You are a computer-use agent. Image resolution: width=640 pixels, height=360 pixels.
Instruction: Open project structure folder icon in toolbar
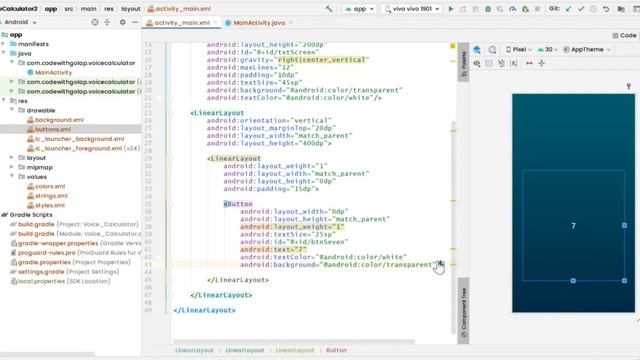621,9
